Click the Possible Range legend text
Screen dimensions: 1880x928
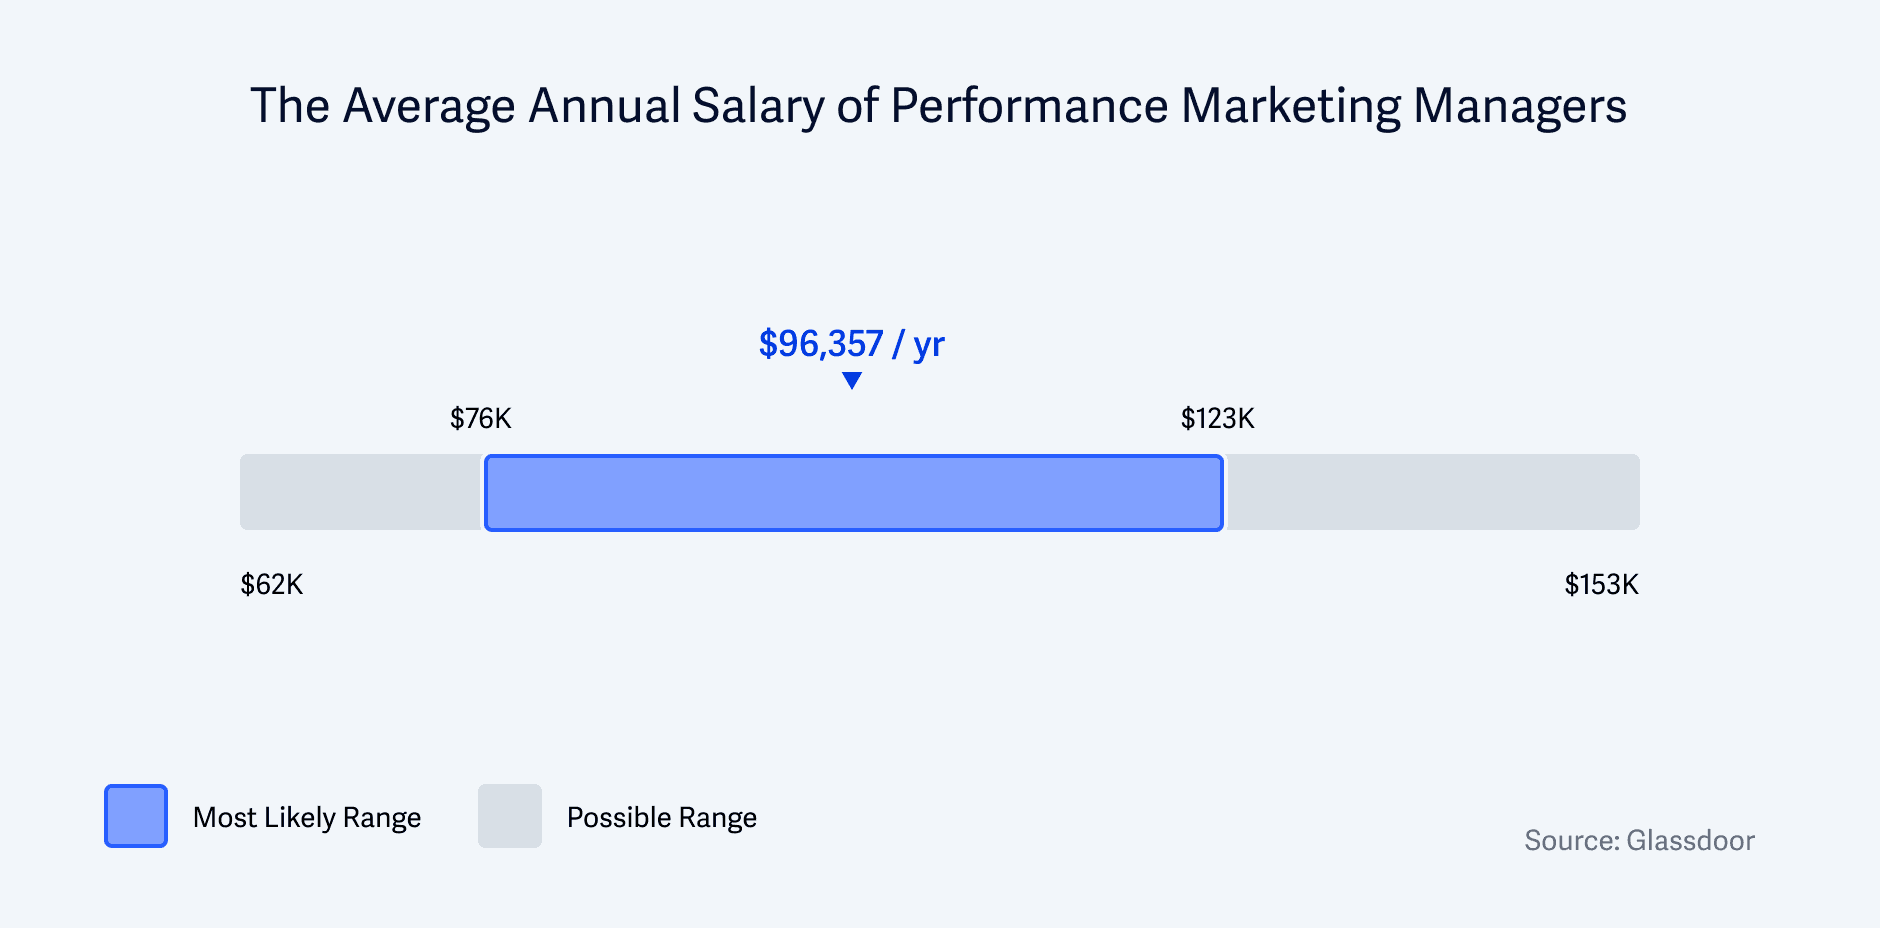[662, 818]
